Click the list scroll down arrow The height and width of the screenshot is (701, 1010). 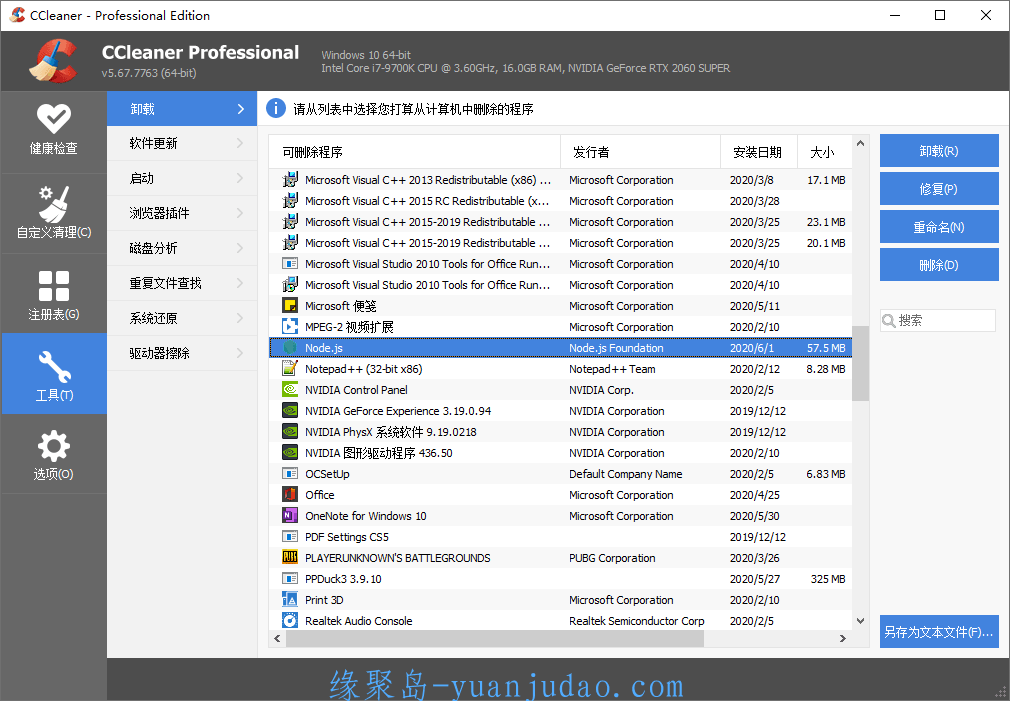pos(861,621)
